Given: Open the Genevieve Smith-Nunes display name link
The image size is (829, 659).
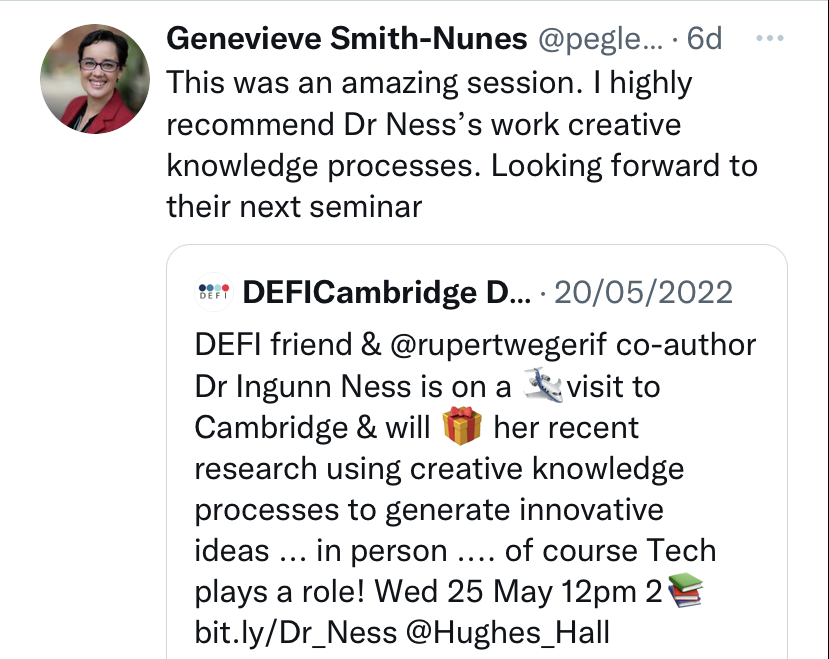Looking at the screenshot, I should [346, 39].
